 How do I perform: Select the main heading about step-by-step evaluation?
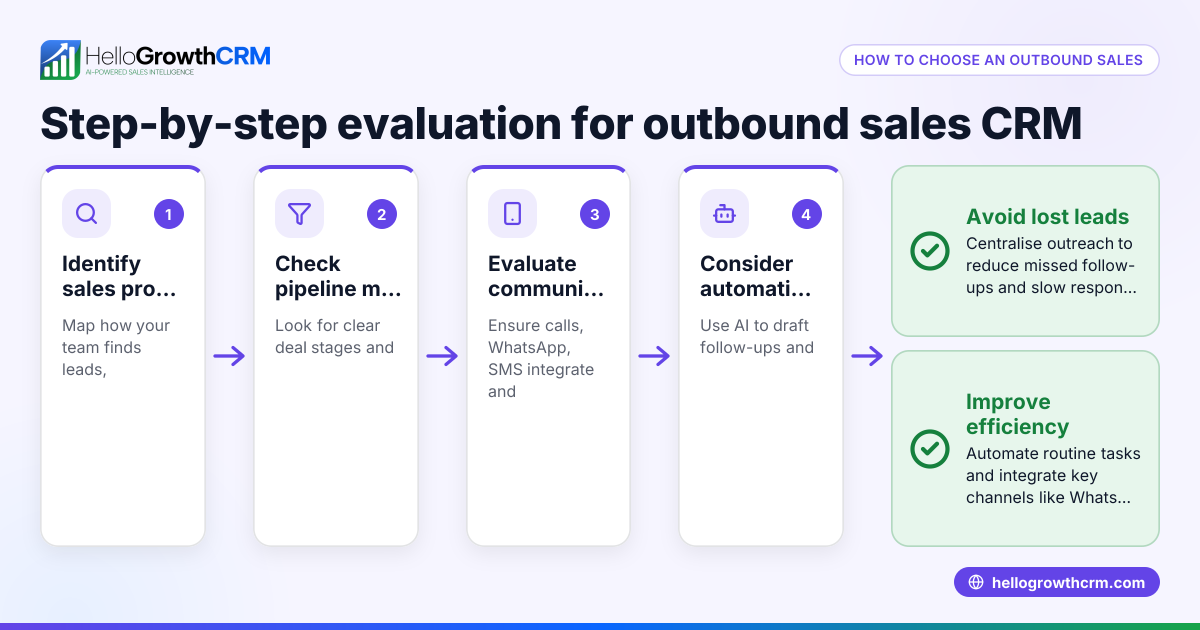tap(561, 125)
